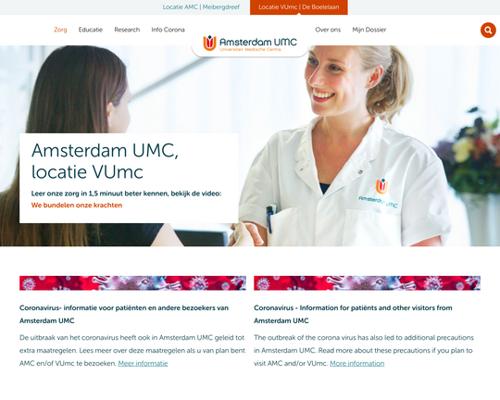Select the Research navigation item
This screenshot has width=500, height=400.
click(x=127, y=30)
